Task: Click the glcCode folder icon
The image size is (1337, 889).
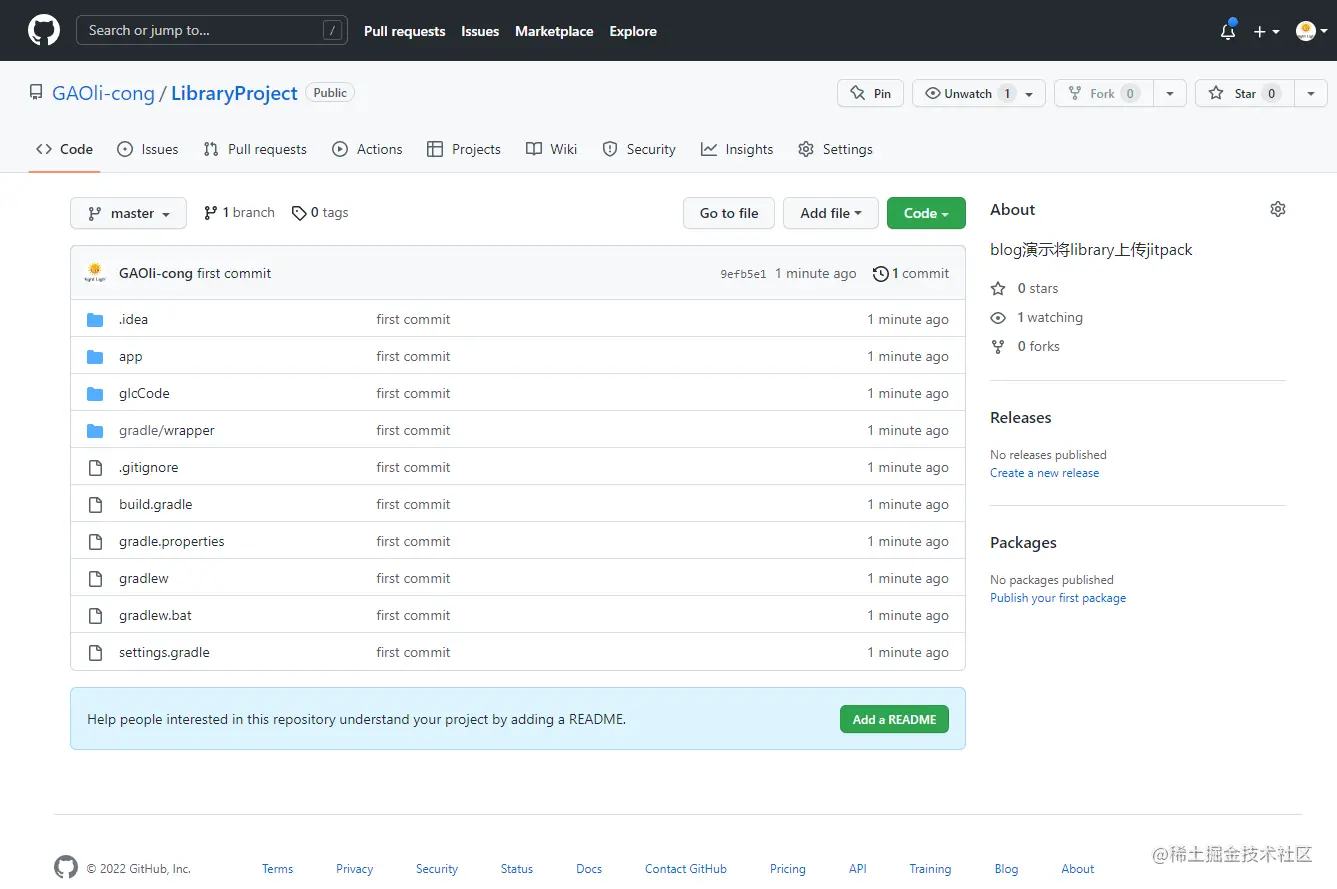Action: pyautogui.click(x=95, y=394)
